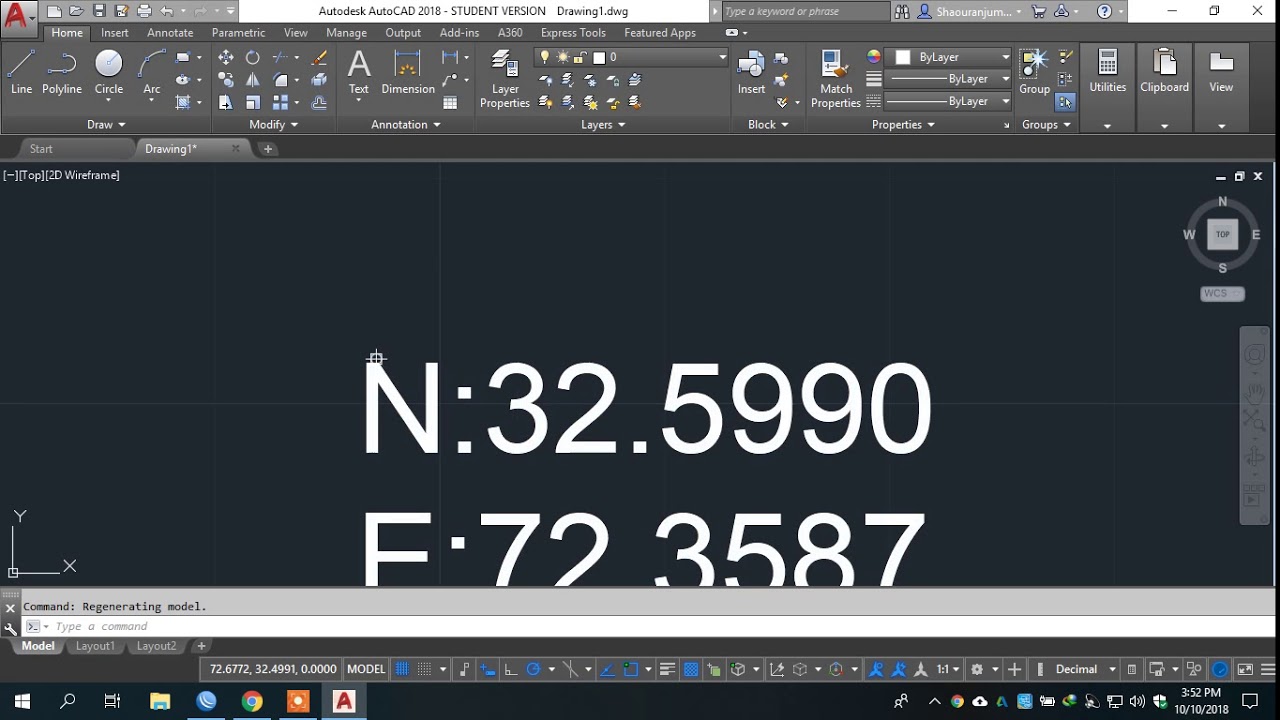Switch to the Express Tools tab
Image resolution: width=1280 pixels, height=720 pixels.
tap(573, 33)
